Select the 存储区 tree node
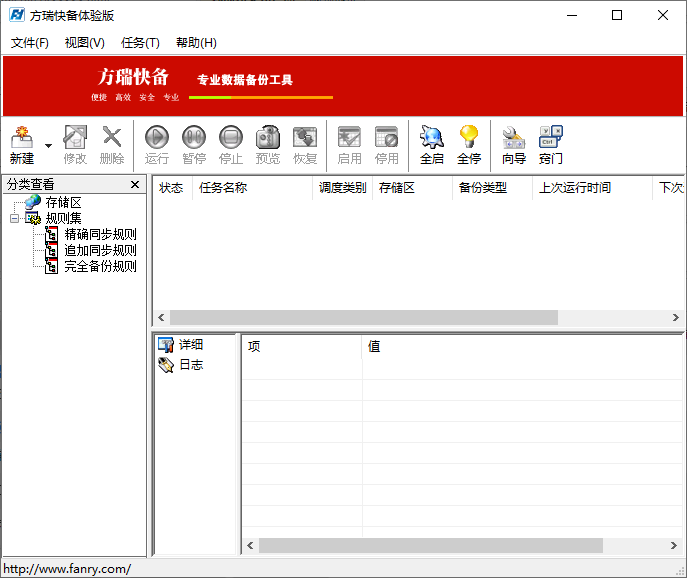The image size is (687, 578). coord(64,202)
